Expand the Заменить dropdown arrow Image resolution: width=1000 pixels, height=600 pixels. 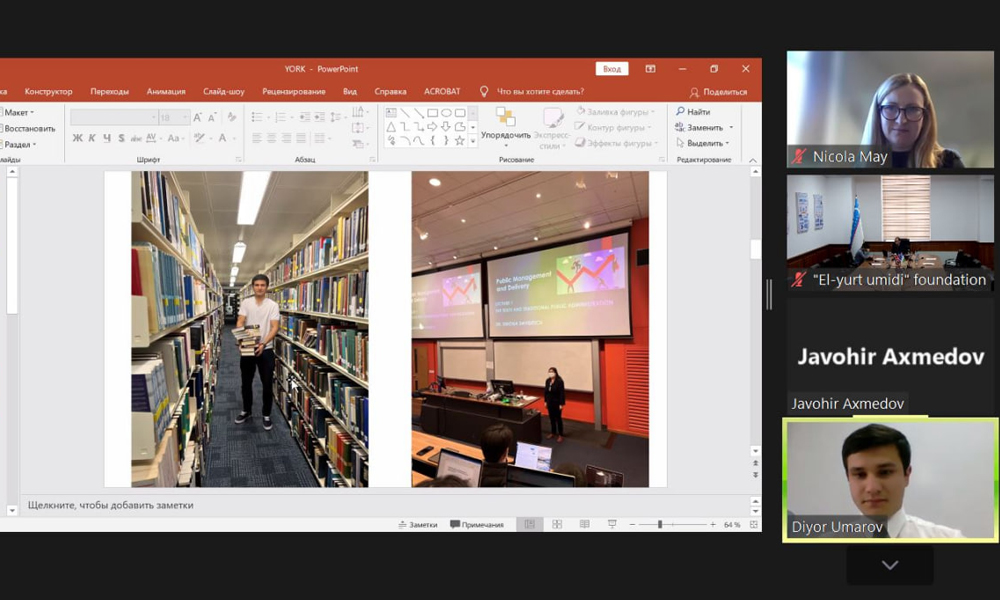(731, 128)
